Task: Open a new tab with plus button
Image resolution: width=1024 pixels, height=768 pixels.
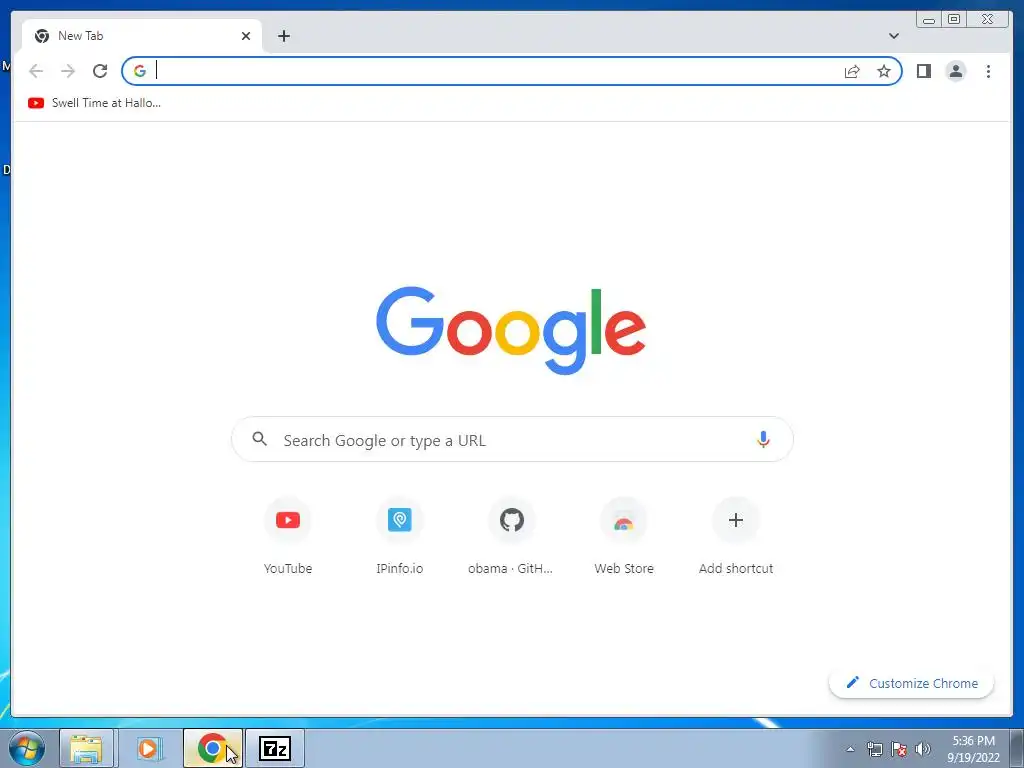Action: point(283,36)
